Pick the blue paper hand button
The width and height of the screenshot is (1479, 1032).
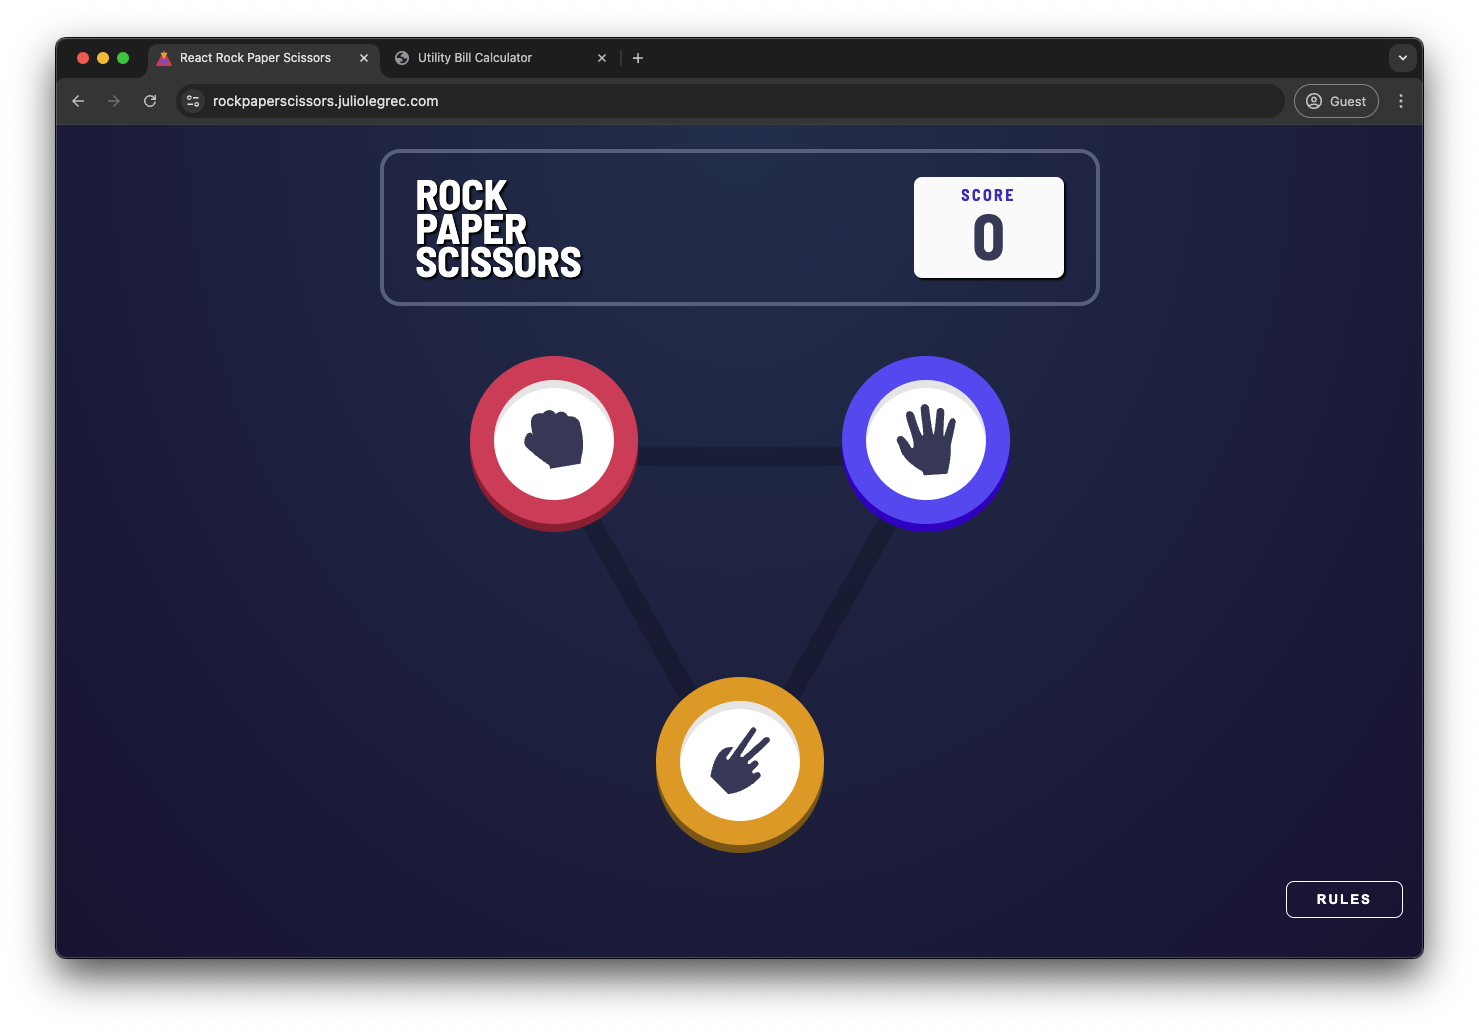925,440
